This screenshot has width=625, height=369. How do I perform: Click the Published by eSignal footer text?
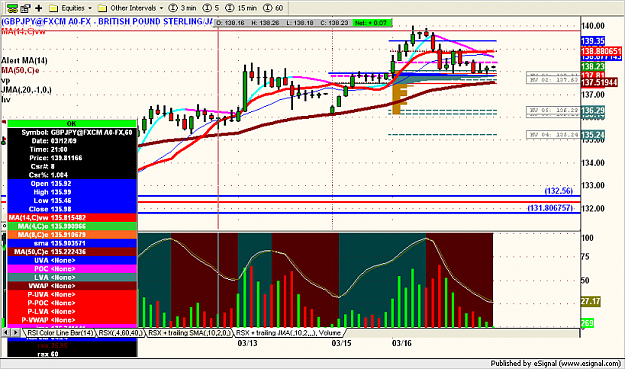[x=556, y=363]
